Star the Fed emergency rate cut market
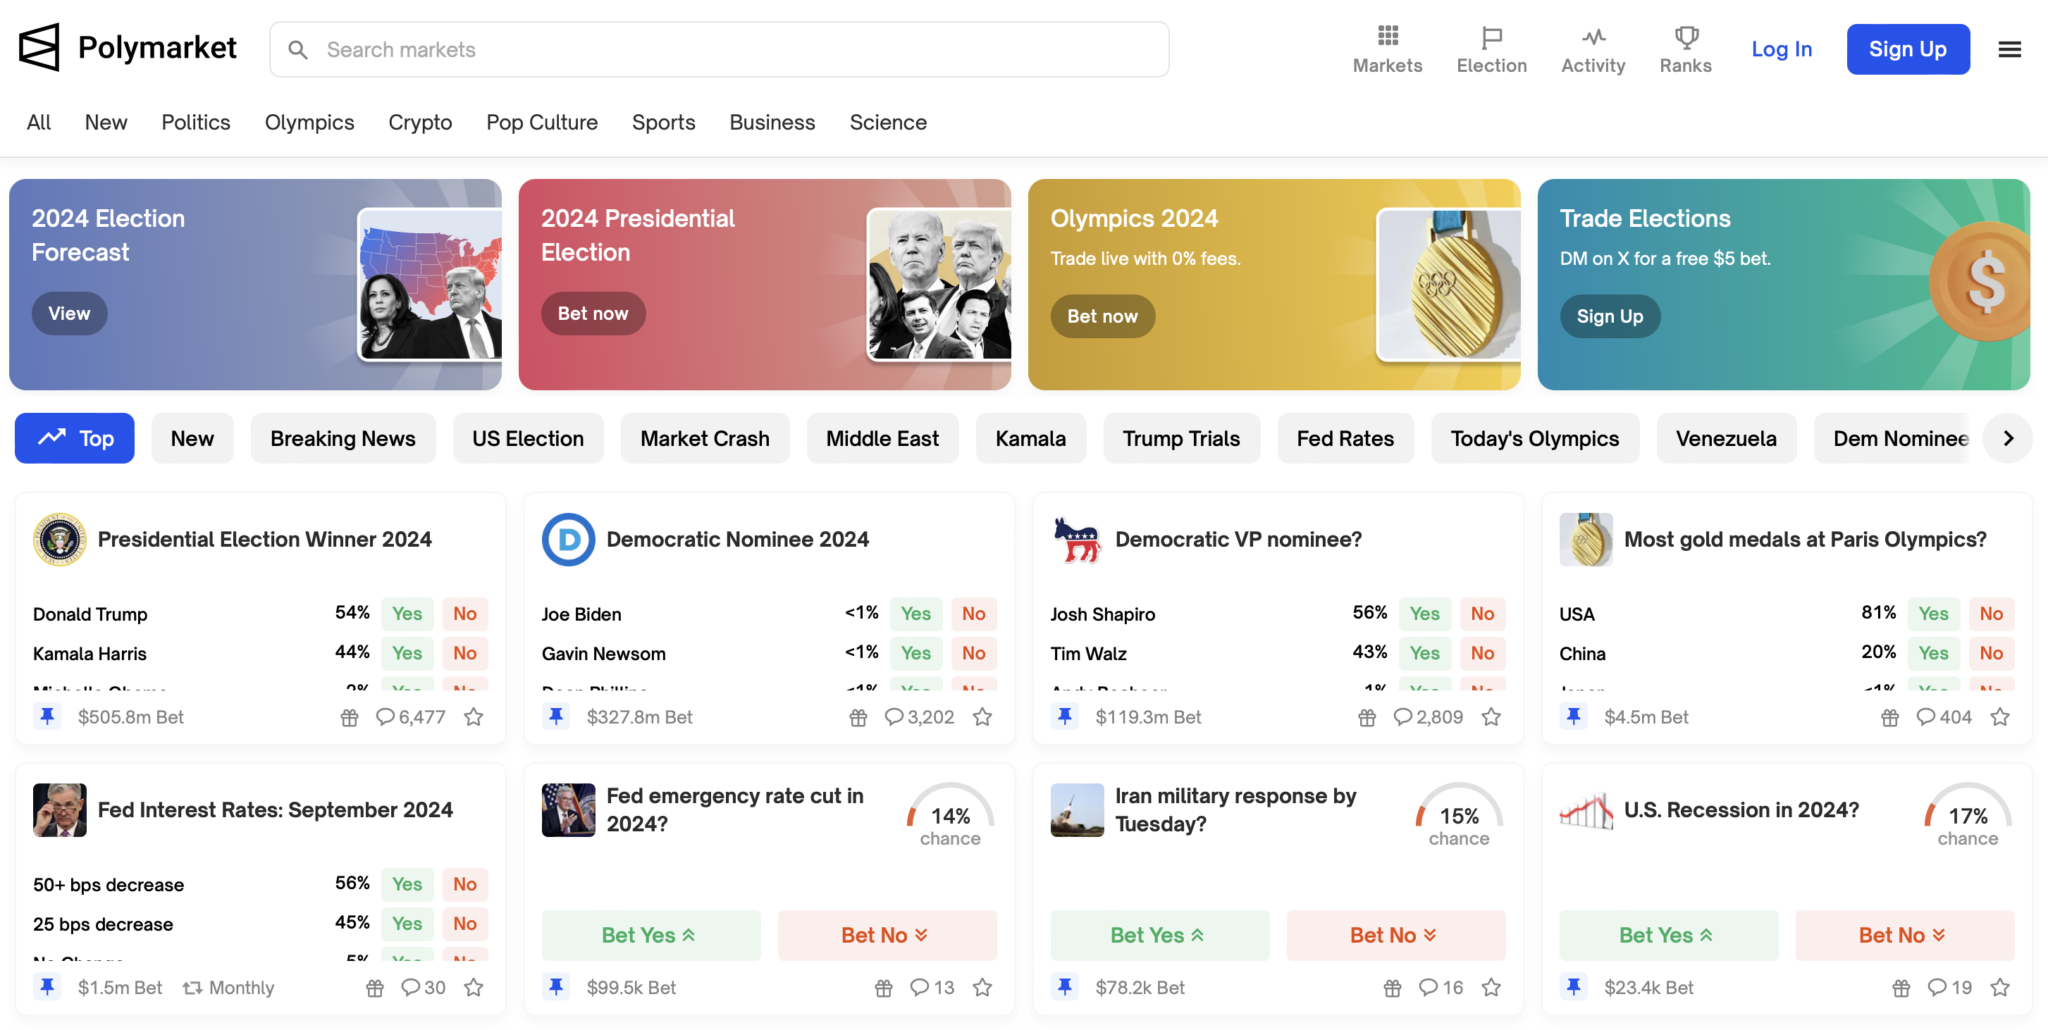Screen dimensions: 2048x1030 tap(983, 988)
